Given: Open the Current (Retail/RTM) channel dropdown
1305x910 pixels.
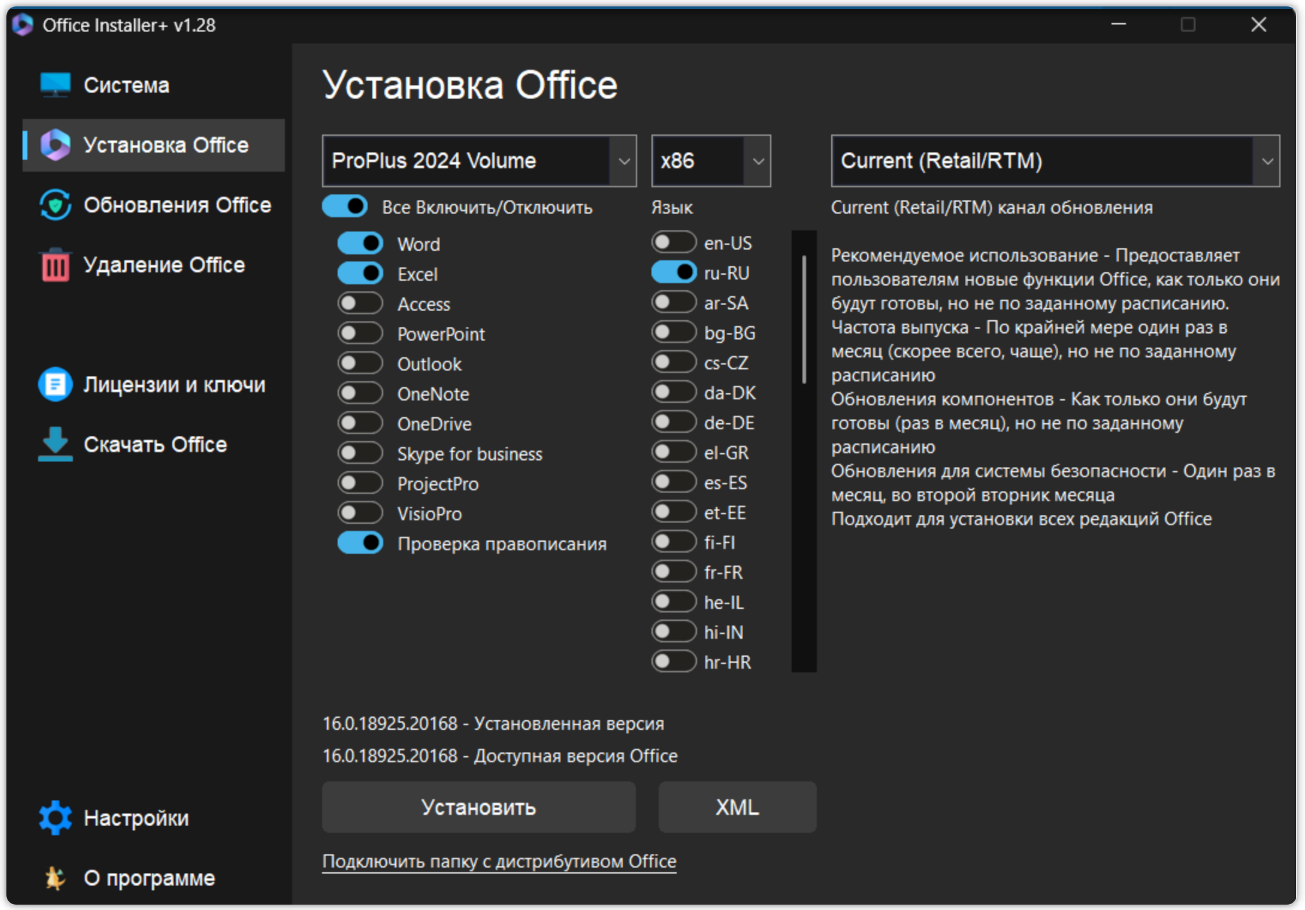Looking at the screenshot, I should (x=1055, y=161).
